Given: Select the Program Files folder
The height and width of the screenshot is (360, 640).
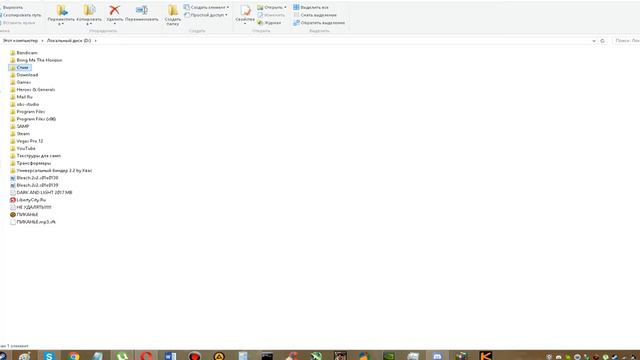Looking at the screenshot, I should pyautogui.click(x=27, y=111).
